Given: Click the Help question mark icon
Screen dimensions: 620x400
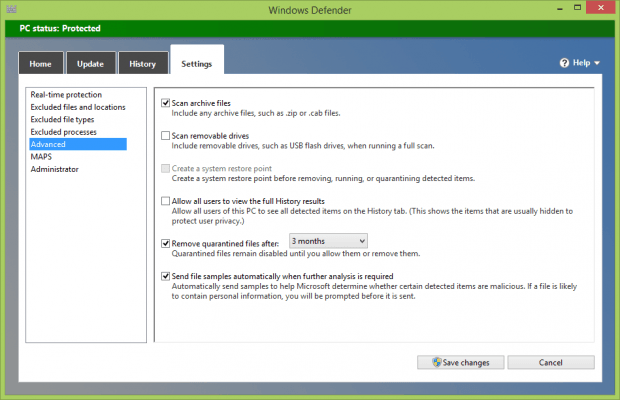Looking at the screenshot, I should click(564, 63).
